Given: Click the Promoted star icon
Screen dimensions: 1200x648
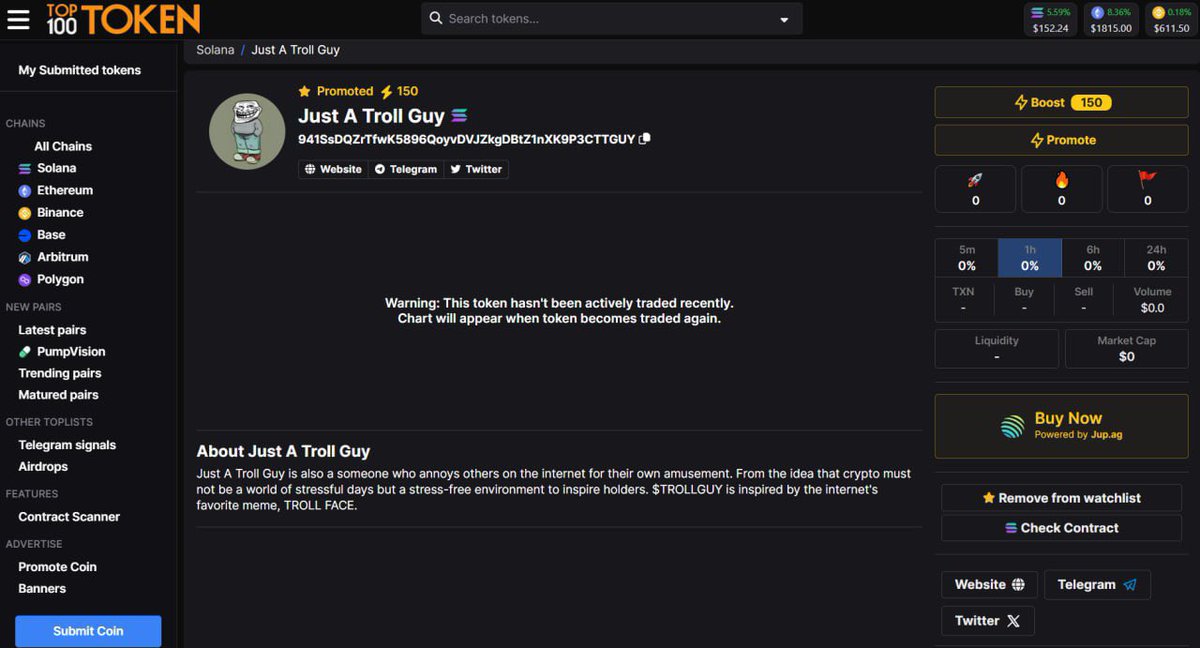Looking at the screenshot, I should pyautogui.click(x=305, y=91).
